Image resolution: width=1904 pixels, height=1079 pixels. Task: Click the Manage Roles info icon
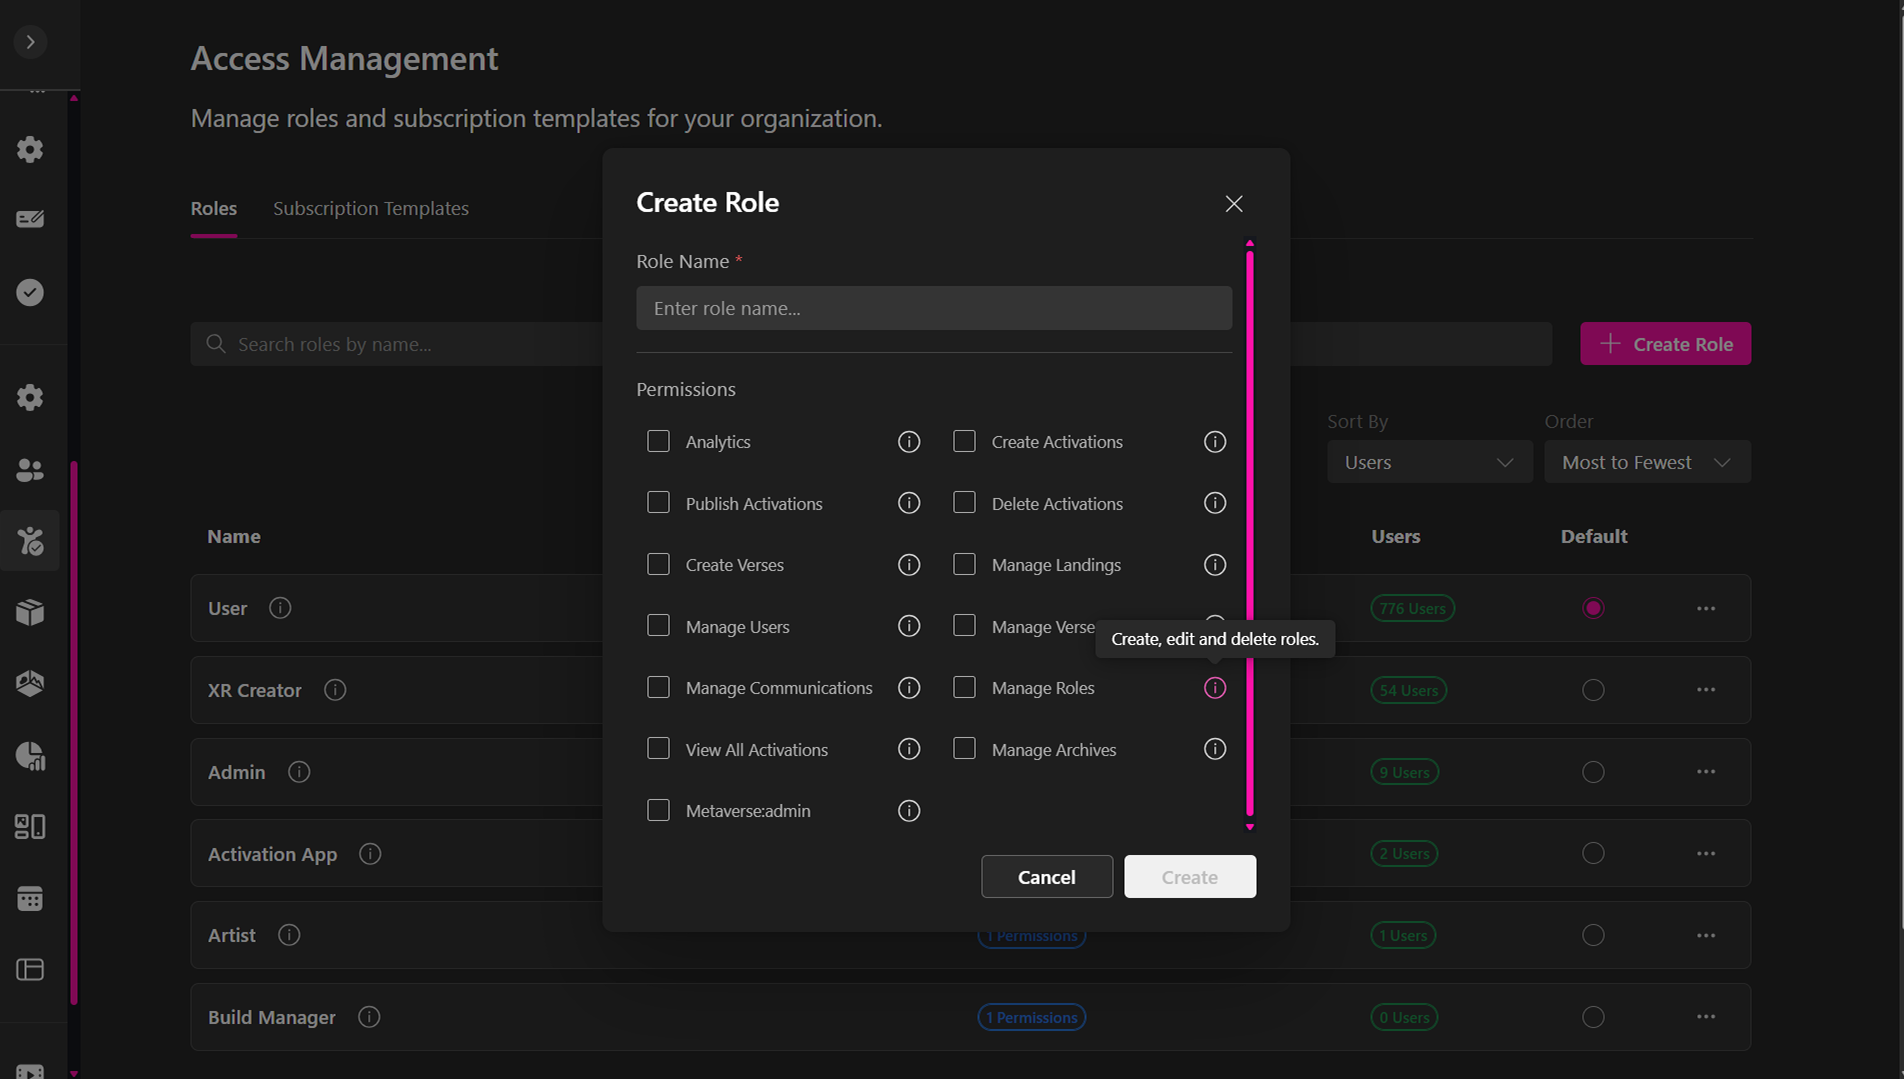[1214, 688]
